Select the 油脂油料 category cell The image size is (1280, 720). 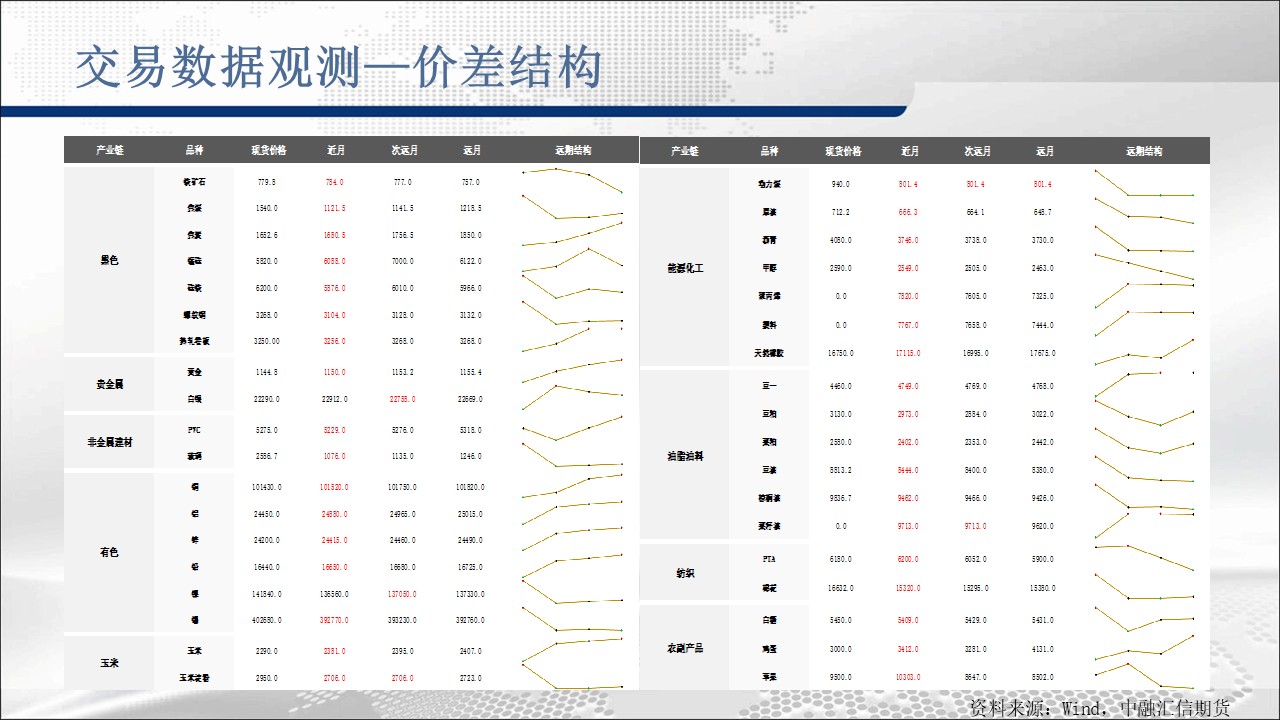(x=684, y=456)
